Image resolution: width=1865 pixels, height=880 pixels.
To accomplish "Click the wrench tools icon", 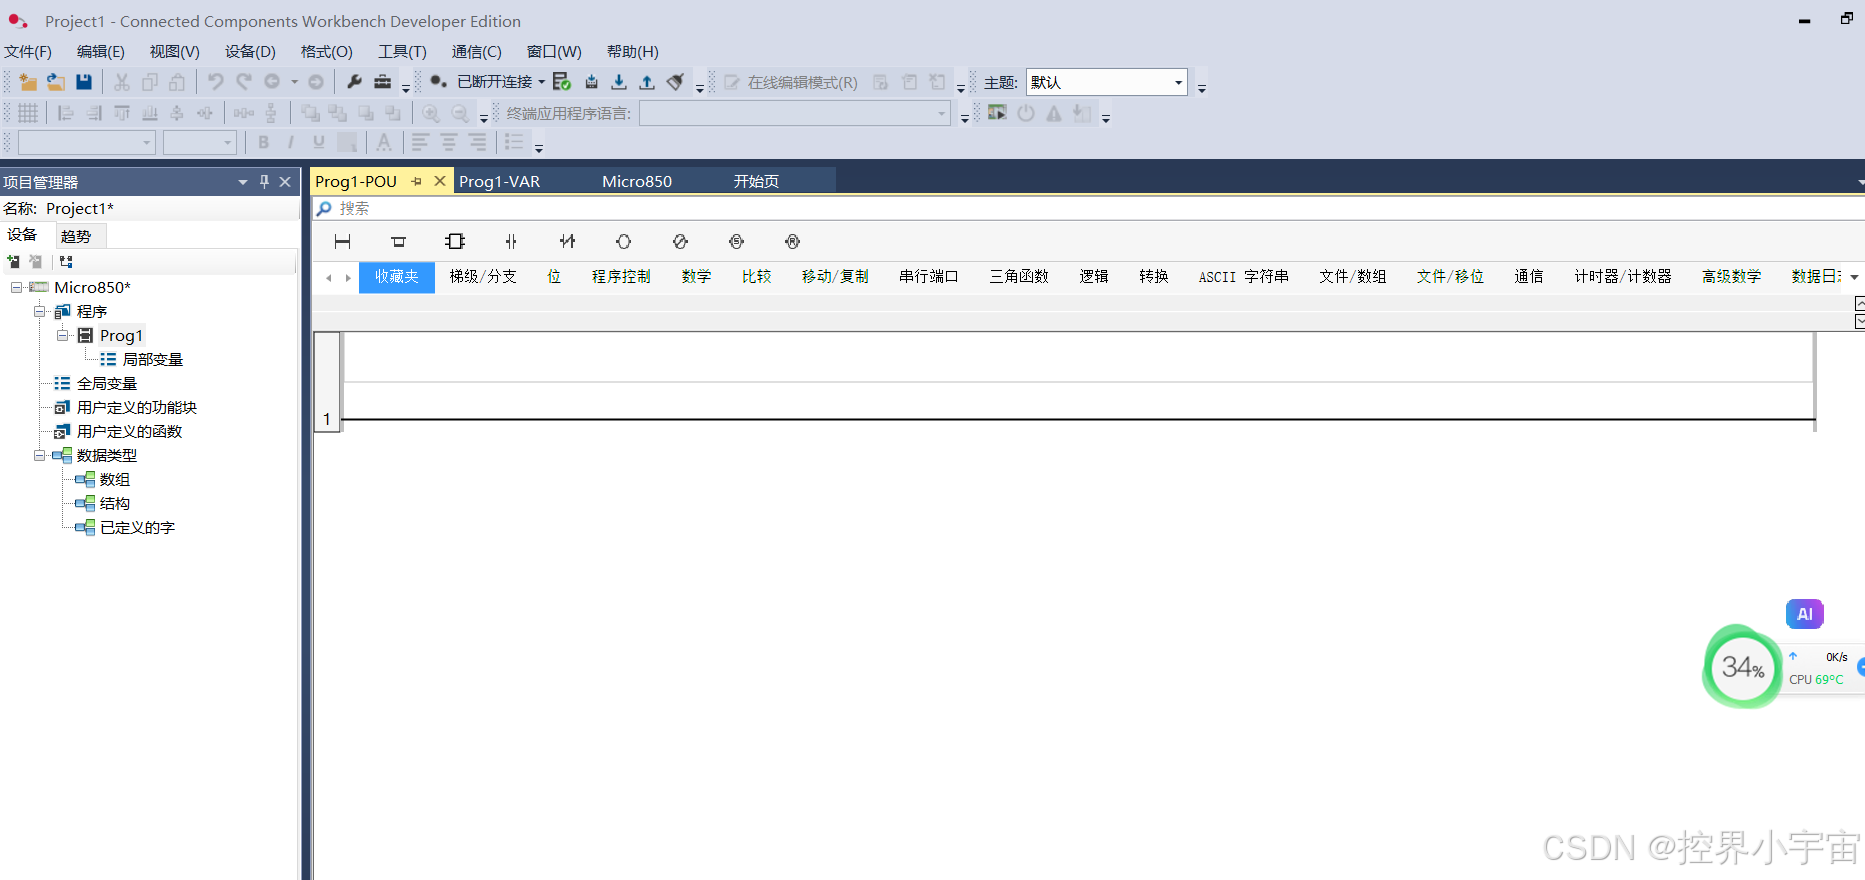I will (x=354, y=82).
